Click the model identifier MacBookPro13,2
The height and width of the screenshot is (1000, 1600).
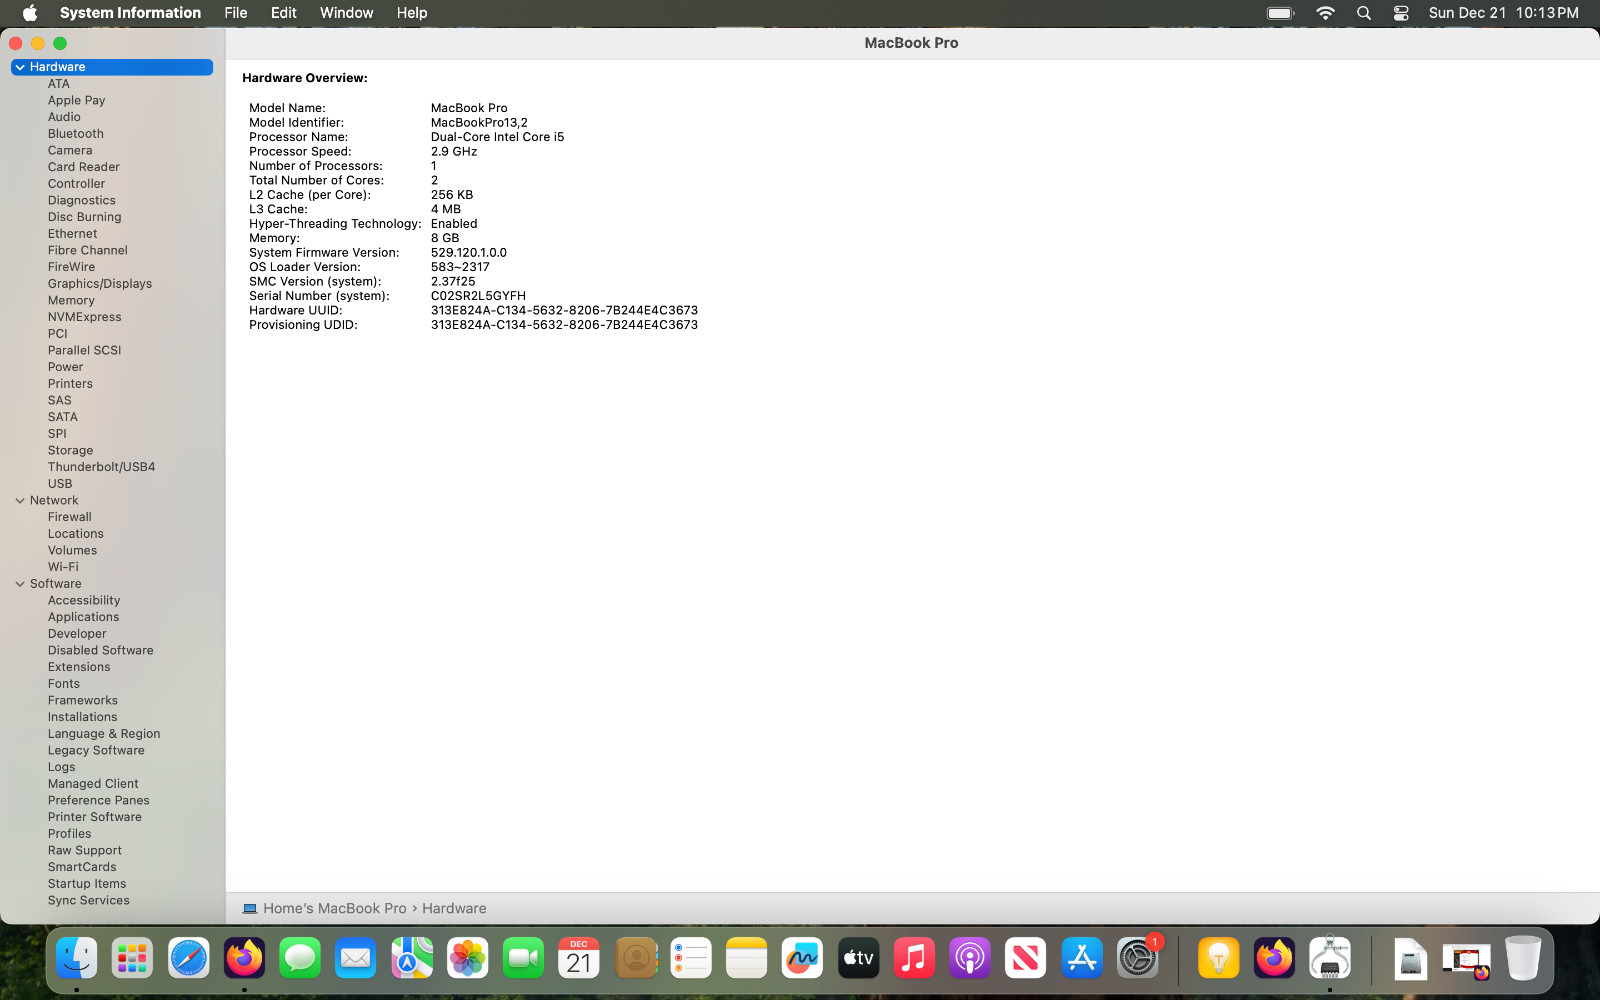[x=479, y=123]
